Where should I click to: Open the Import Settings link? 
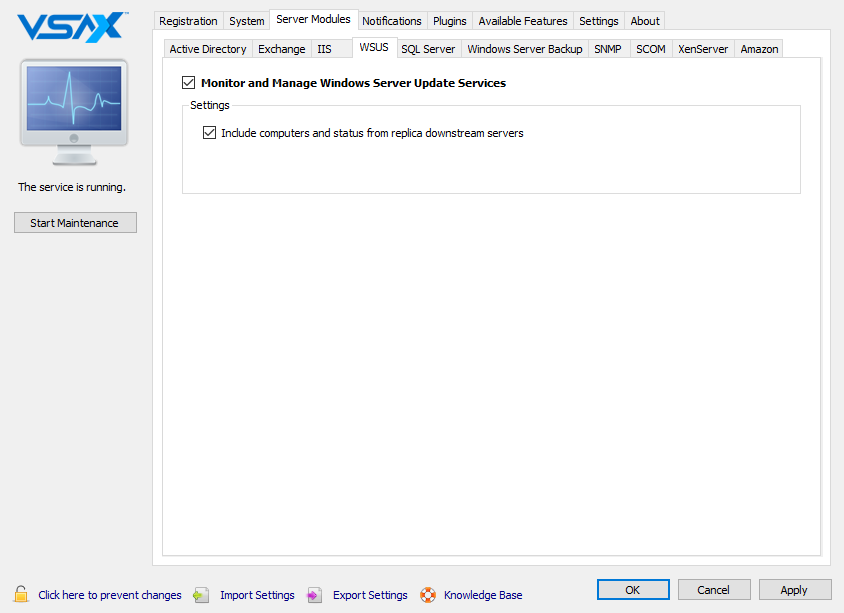(257, 595)
